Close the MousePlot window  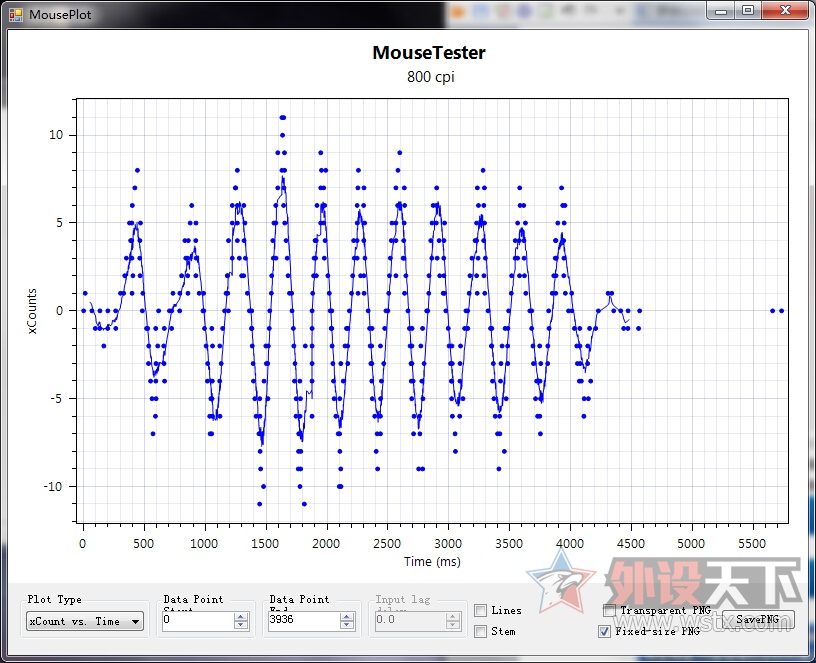click(x=785, y=10)
